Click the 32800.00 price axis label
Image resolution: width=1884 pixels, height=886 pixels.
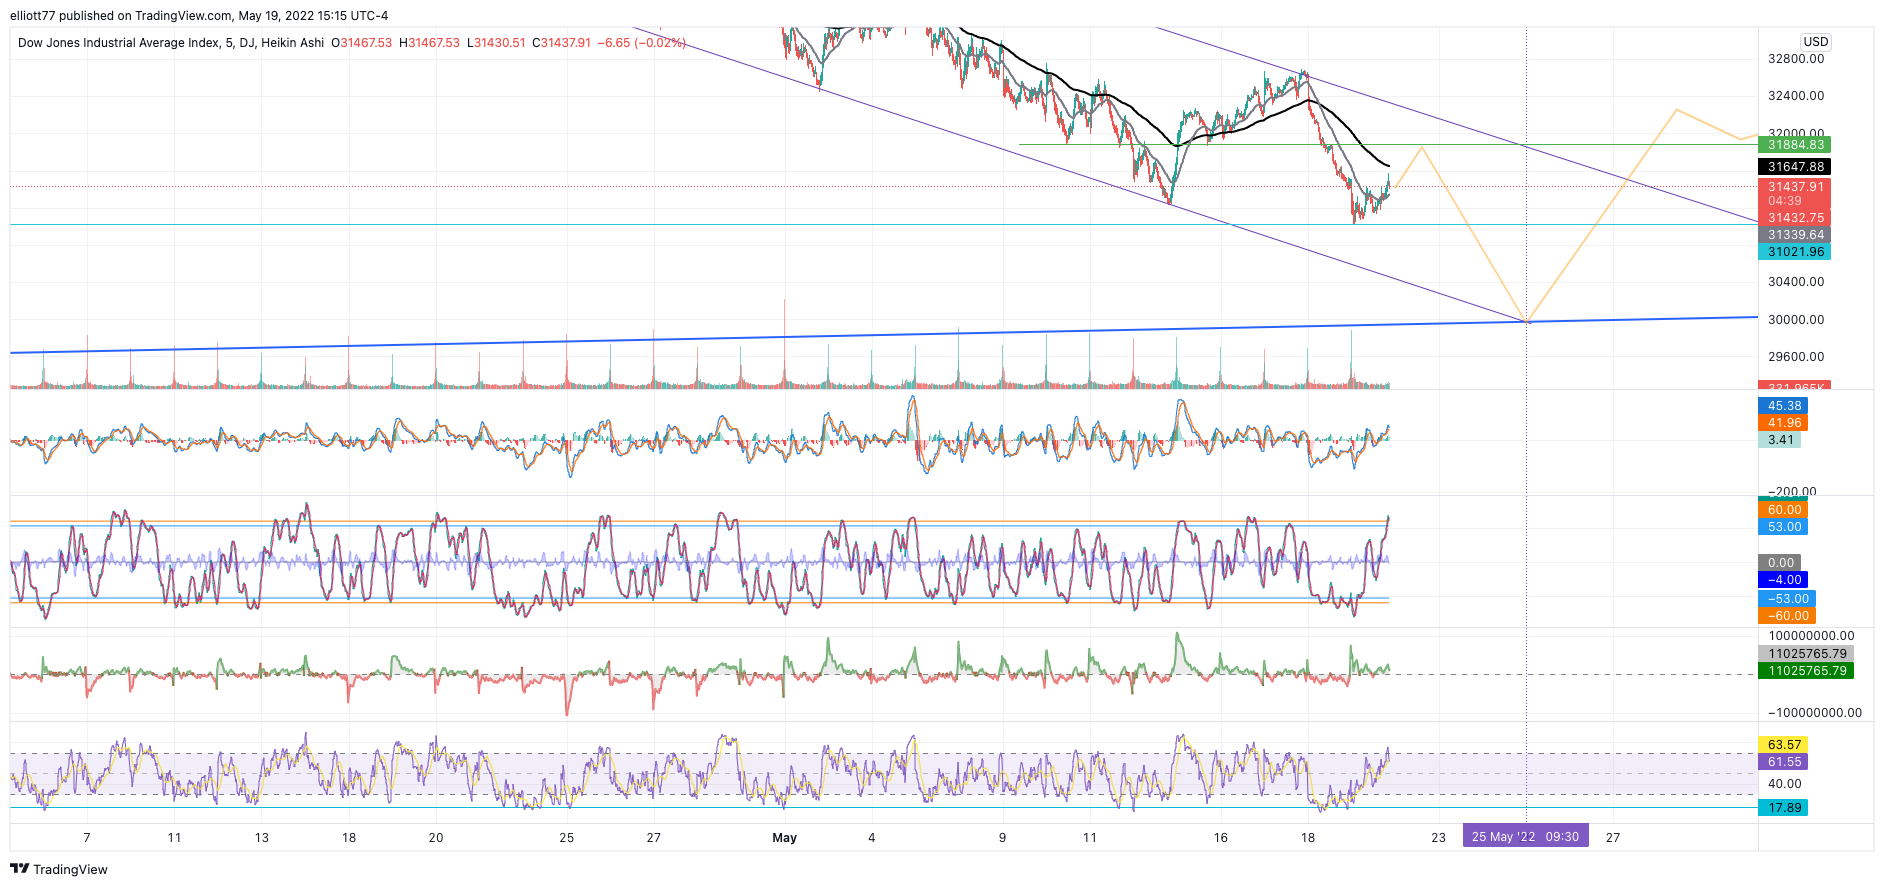[1796, 59]
